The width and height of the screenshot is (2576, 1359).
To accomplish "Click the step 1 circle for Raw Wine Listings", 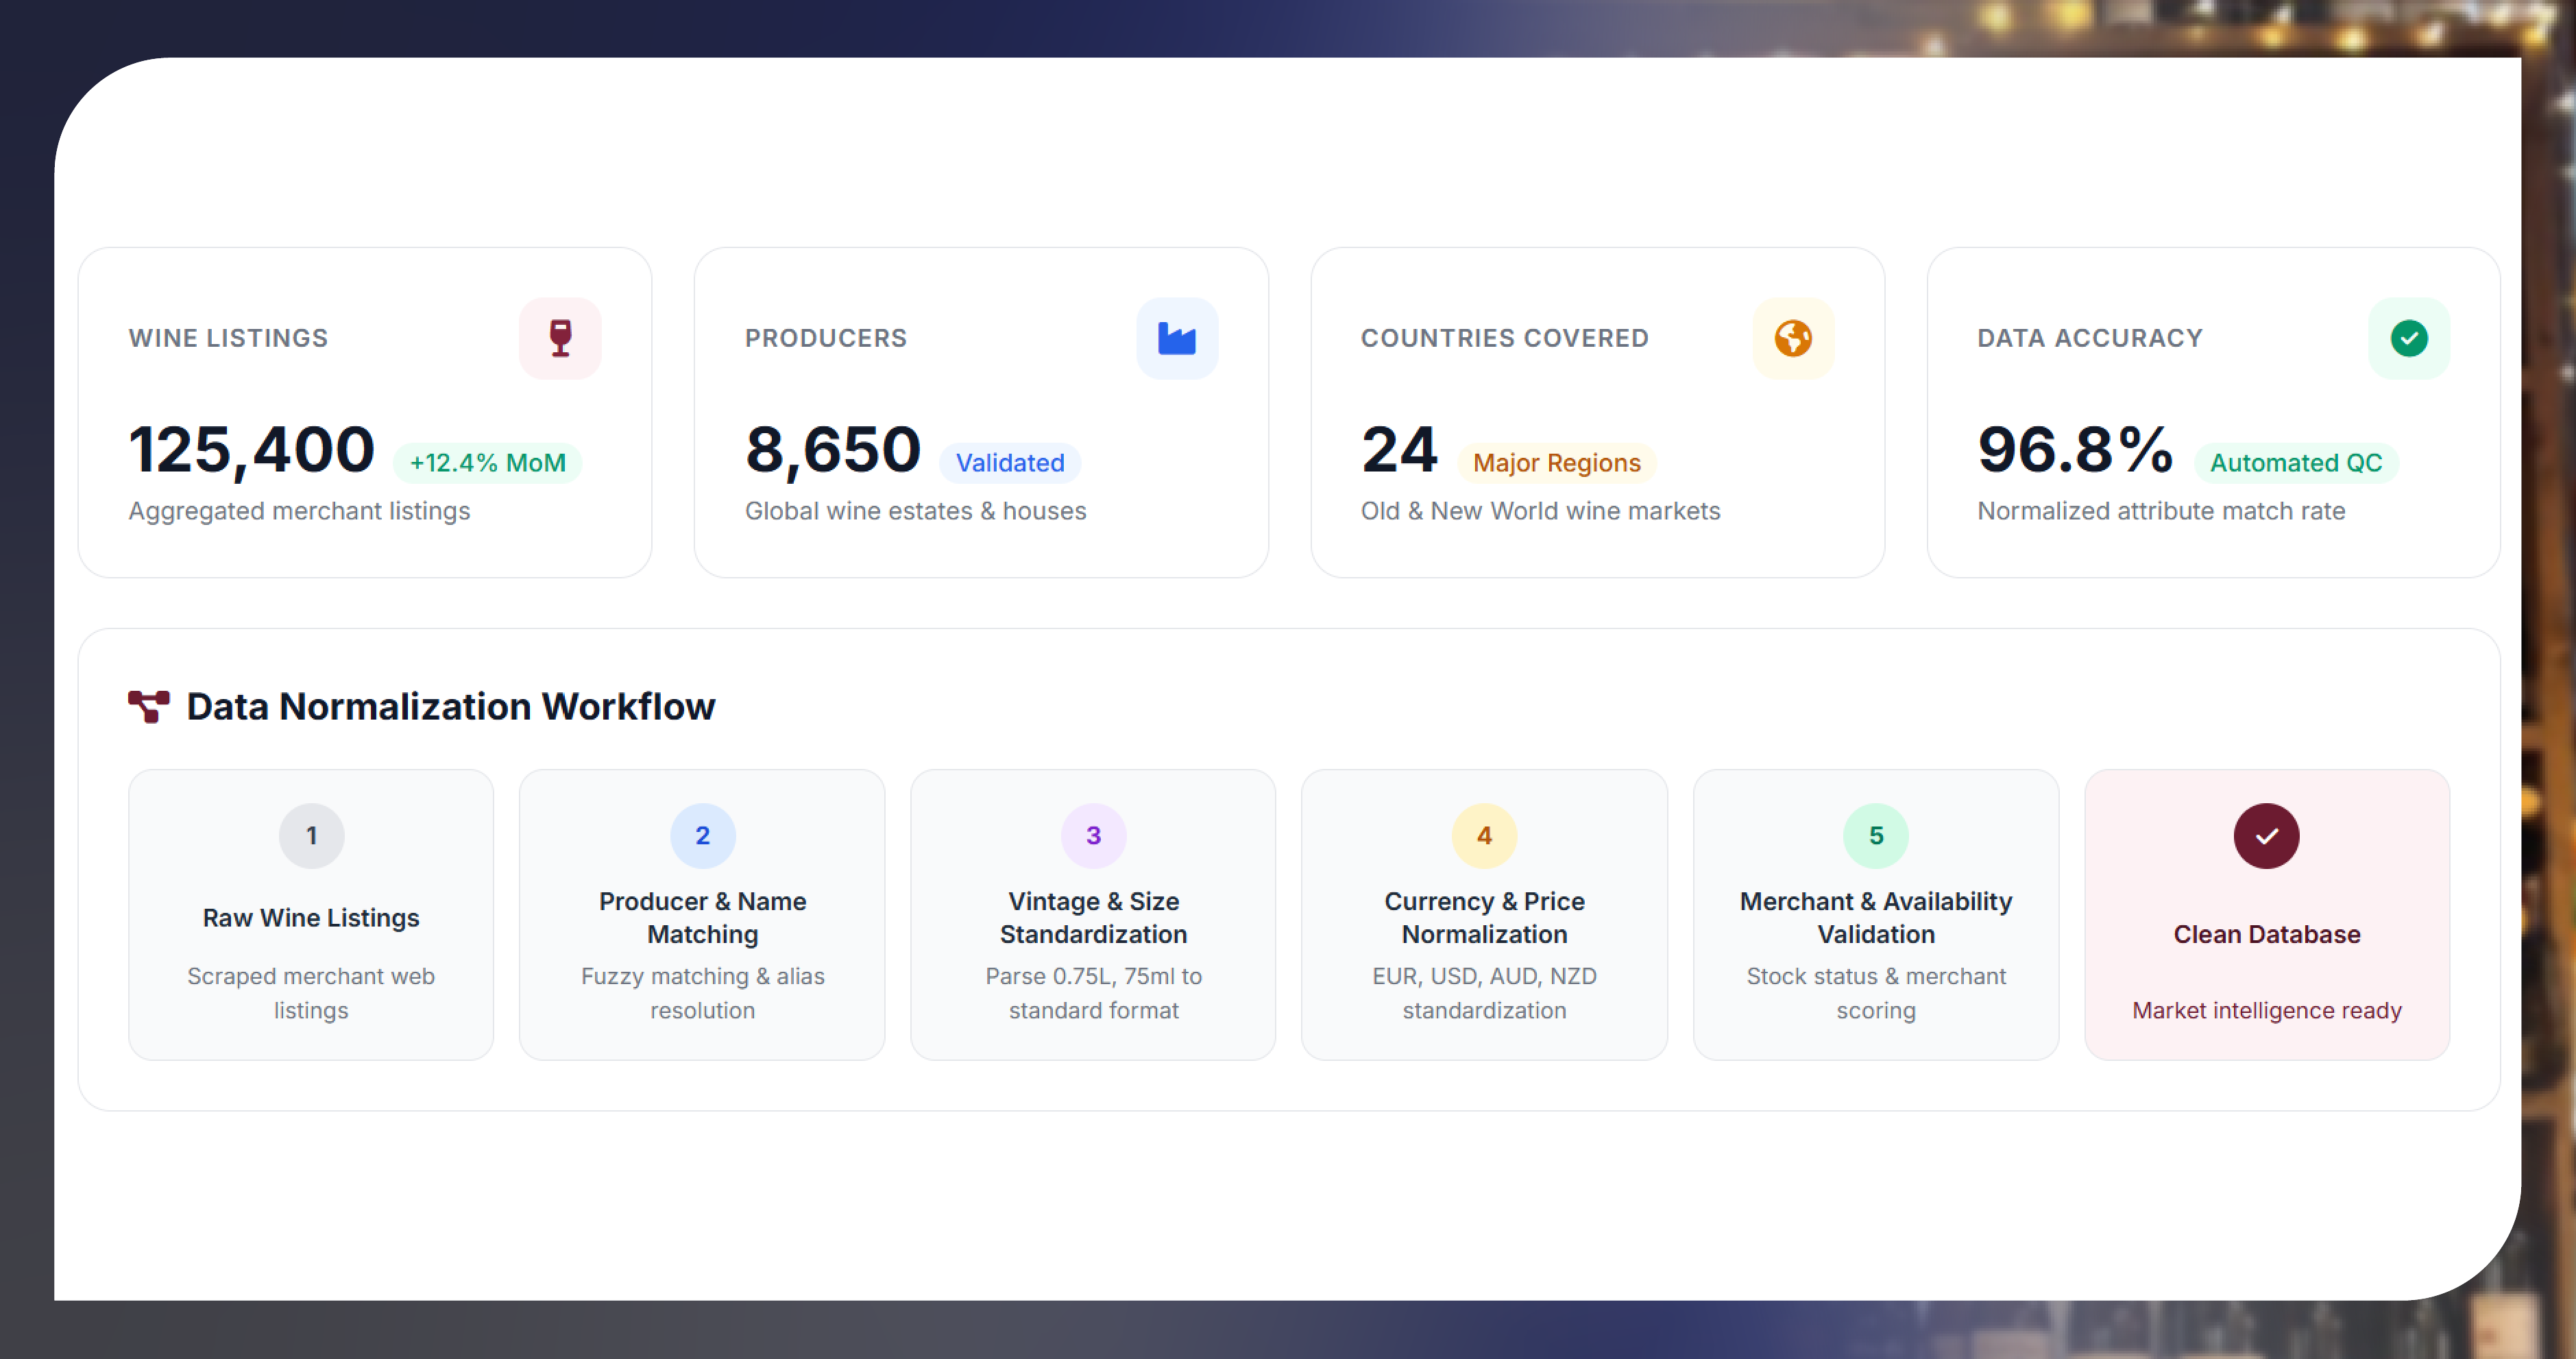I will tap(311, 836).
